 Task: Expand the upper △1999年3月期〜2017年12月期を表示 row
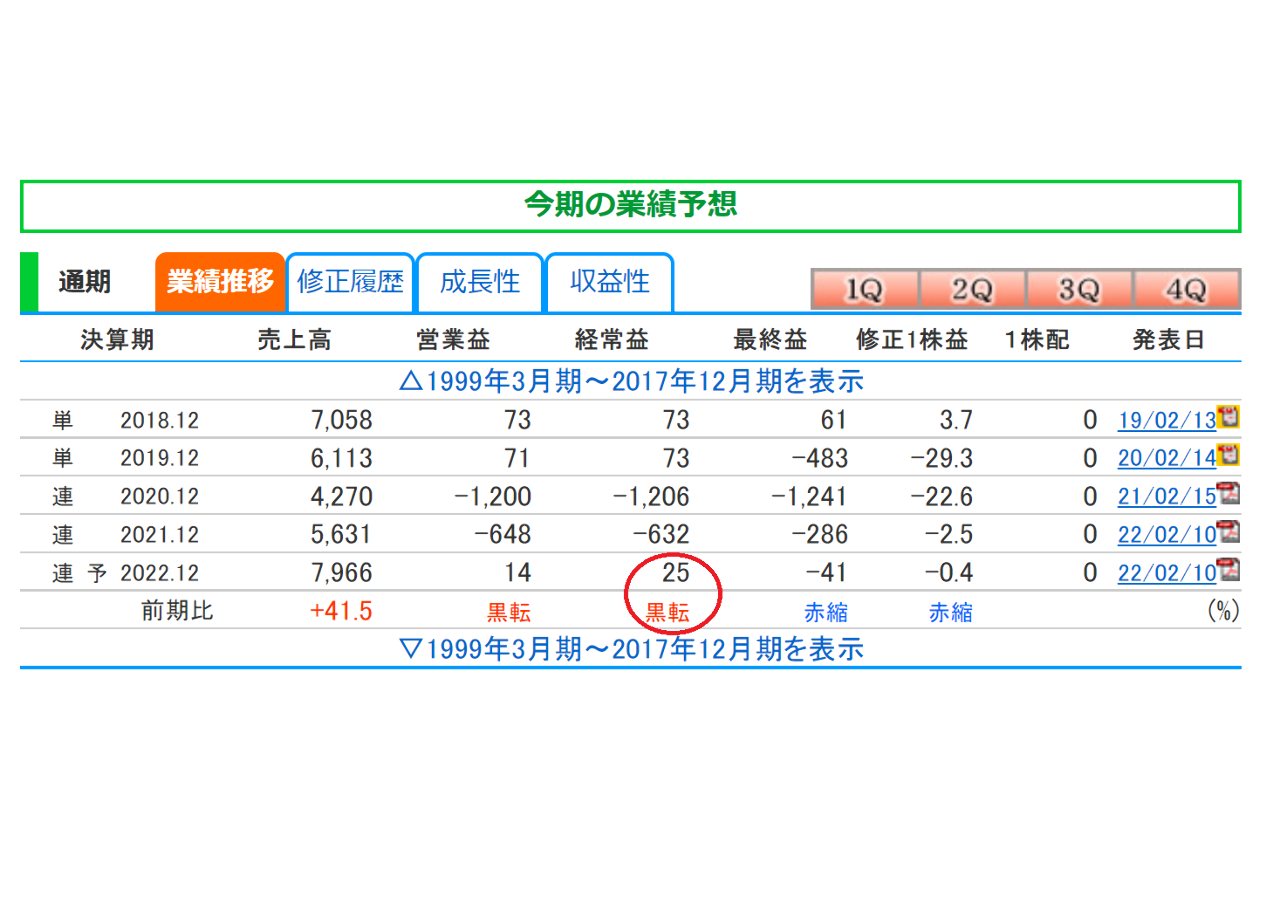(x=630, y=381)
